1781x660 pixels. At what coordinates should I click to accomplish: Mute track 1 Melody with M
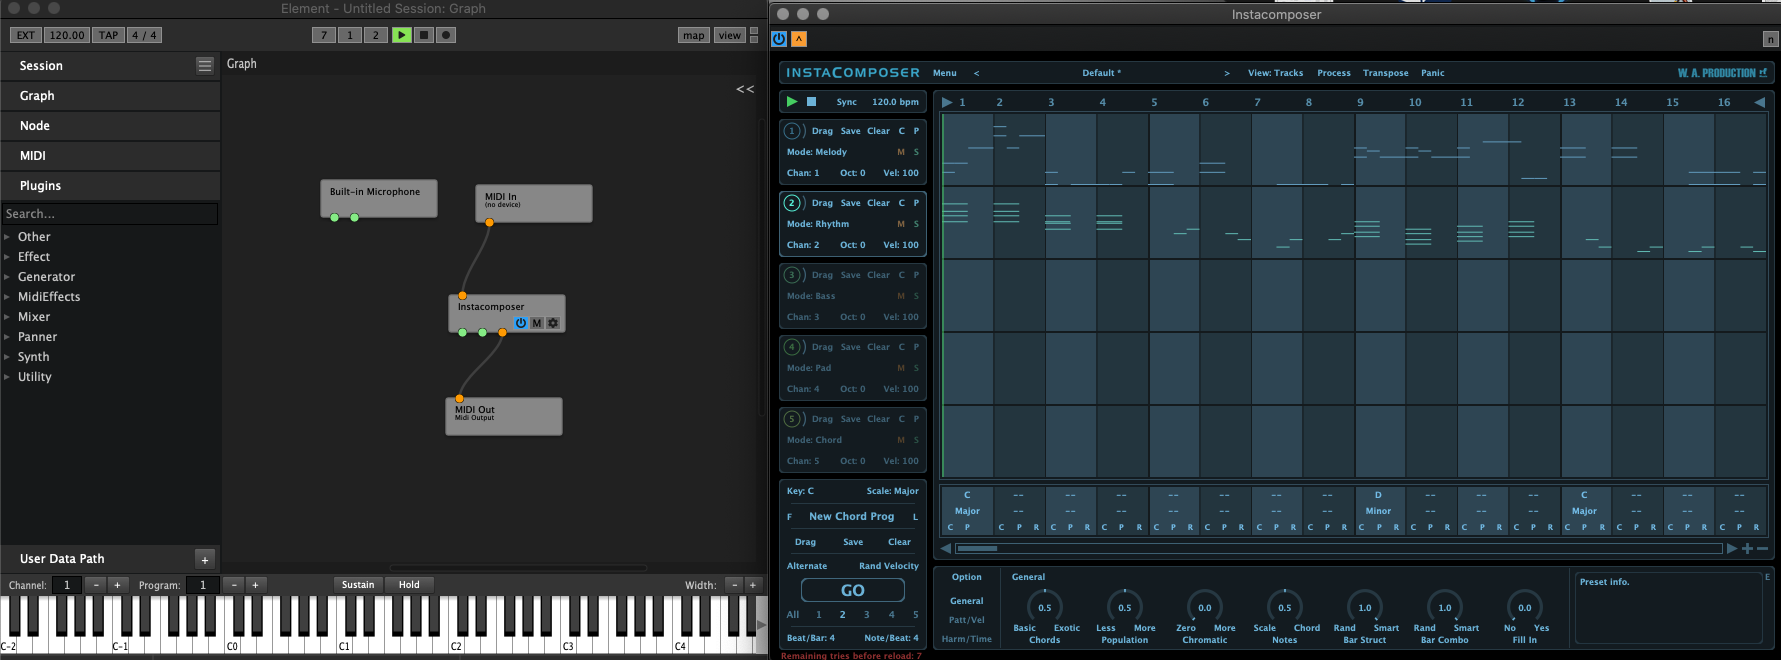point(901,152)
